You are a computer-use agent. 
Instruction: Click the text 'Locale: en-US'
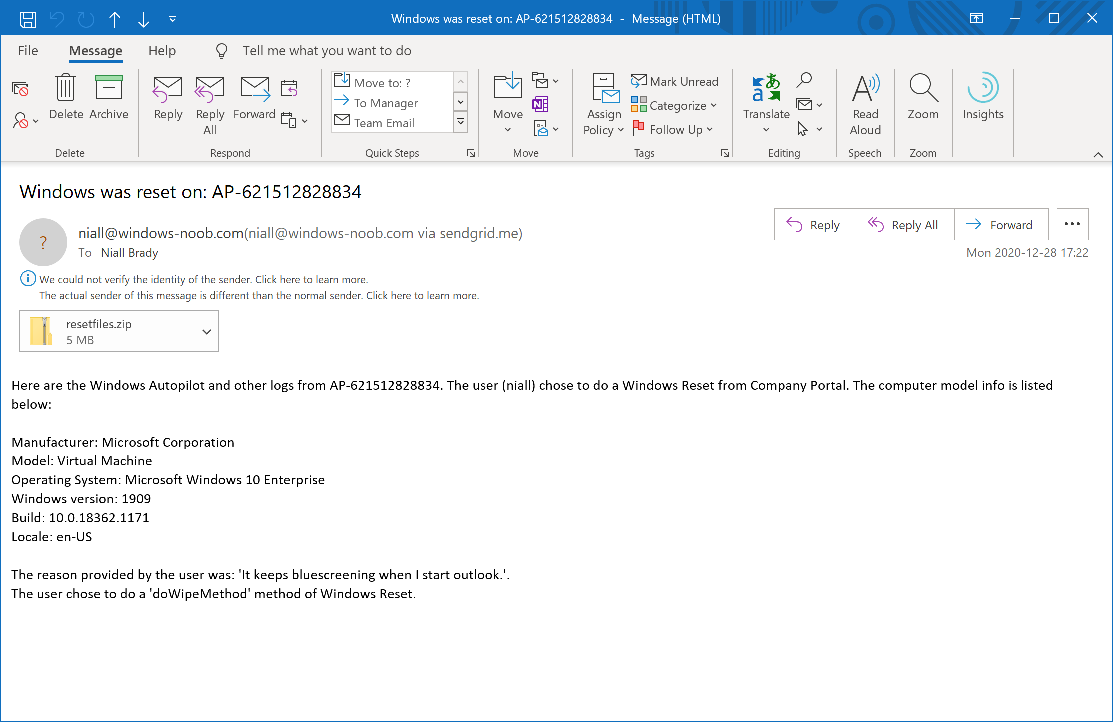(x=52, y=537)
